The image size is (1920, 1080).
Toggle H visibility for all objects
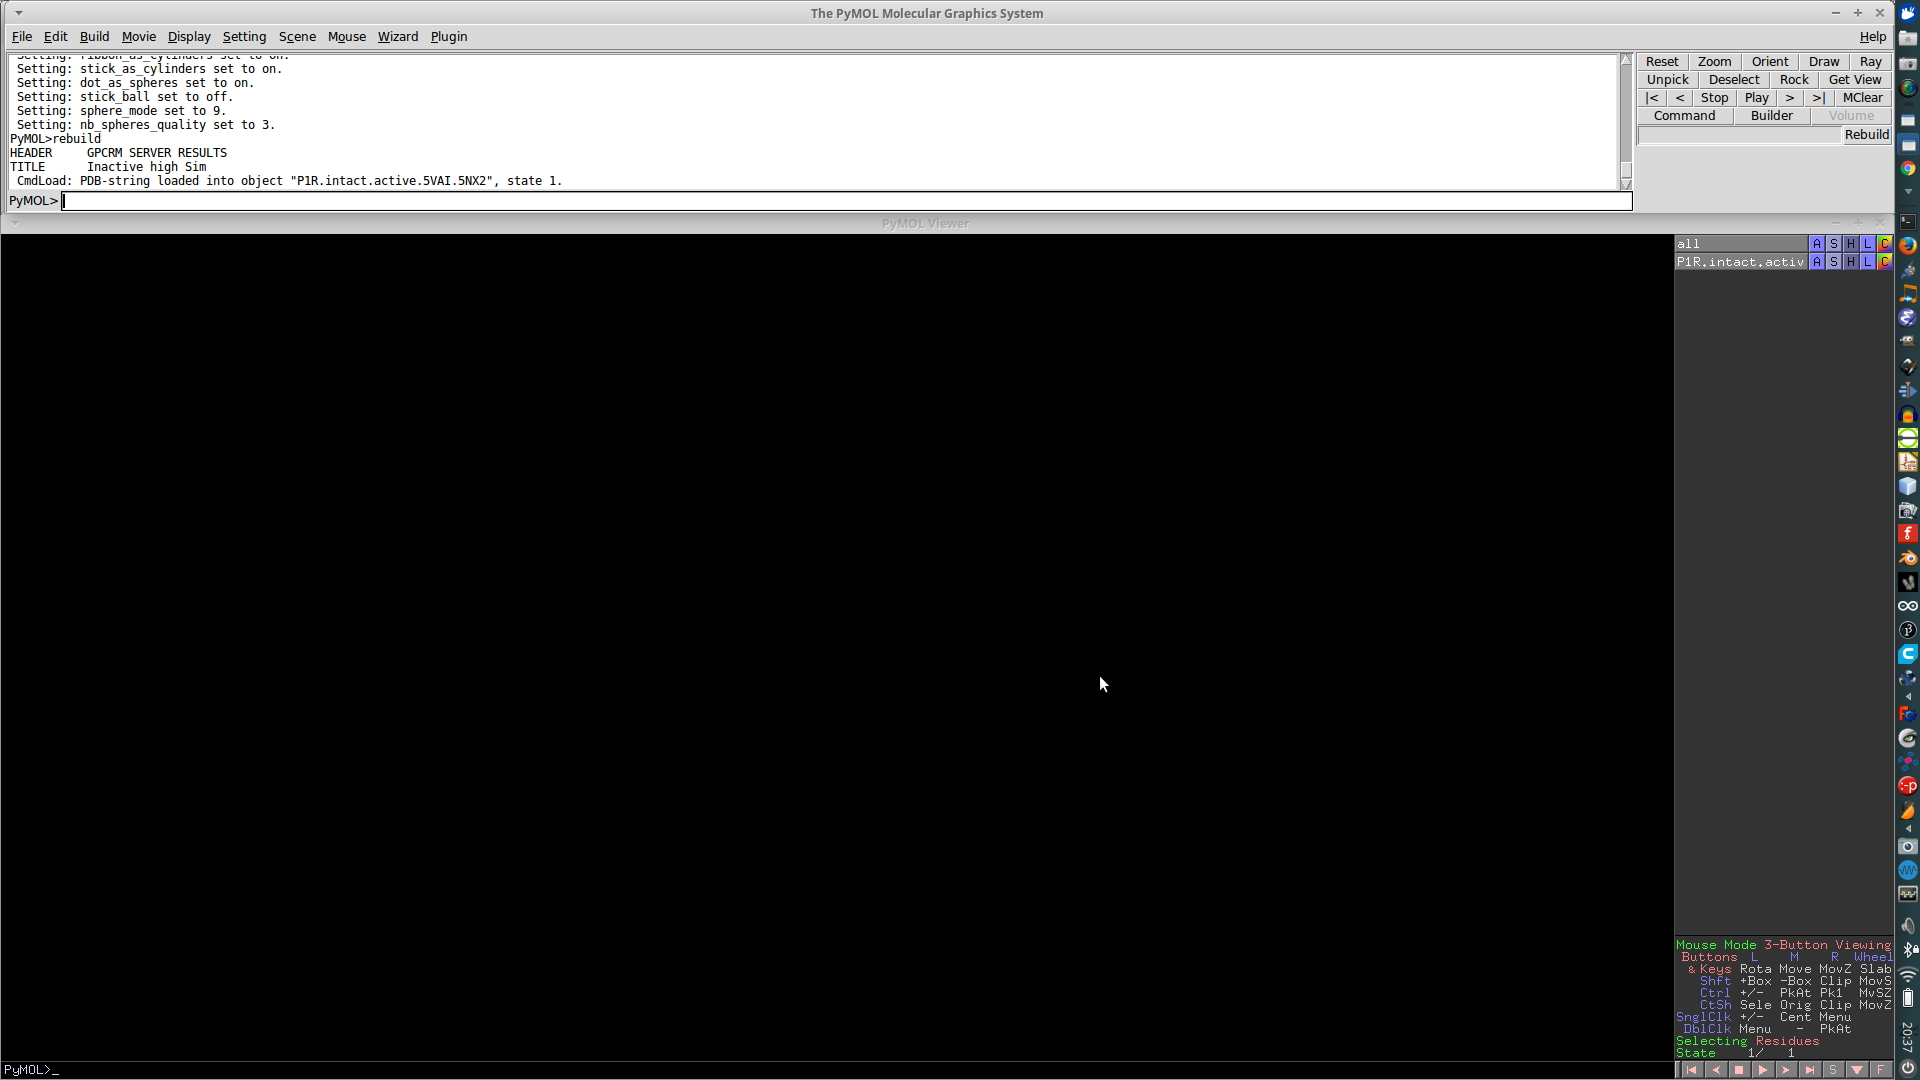point(1851,244)
